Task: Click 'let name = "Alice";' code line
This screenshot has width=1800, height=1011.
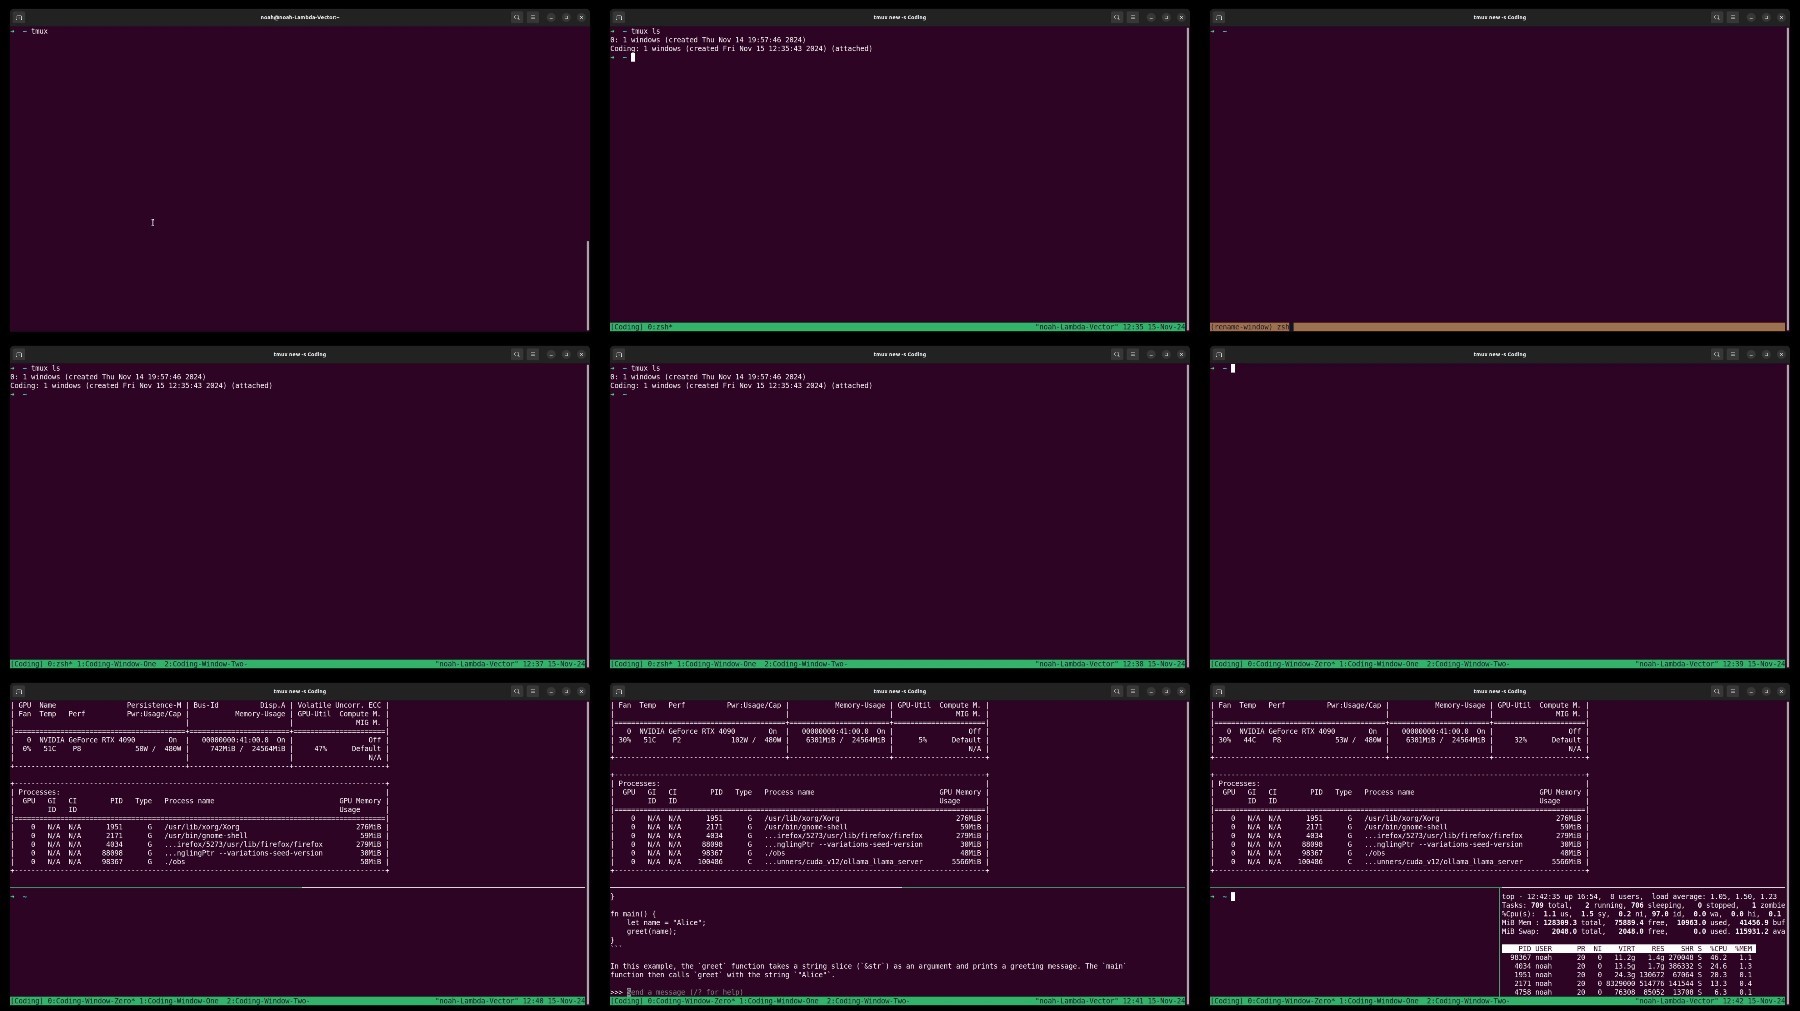Action: click(666, 922)
